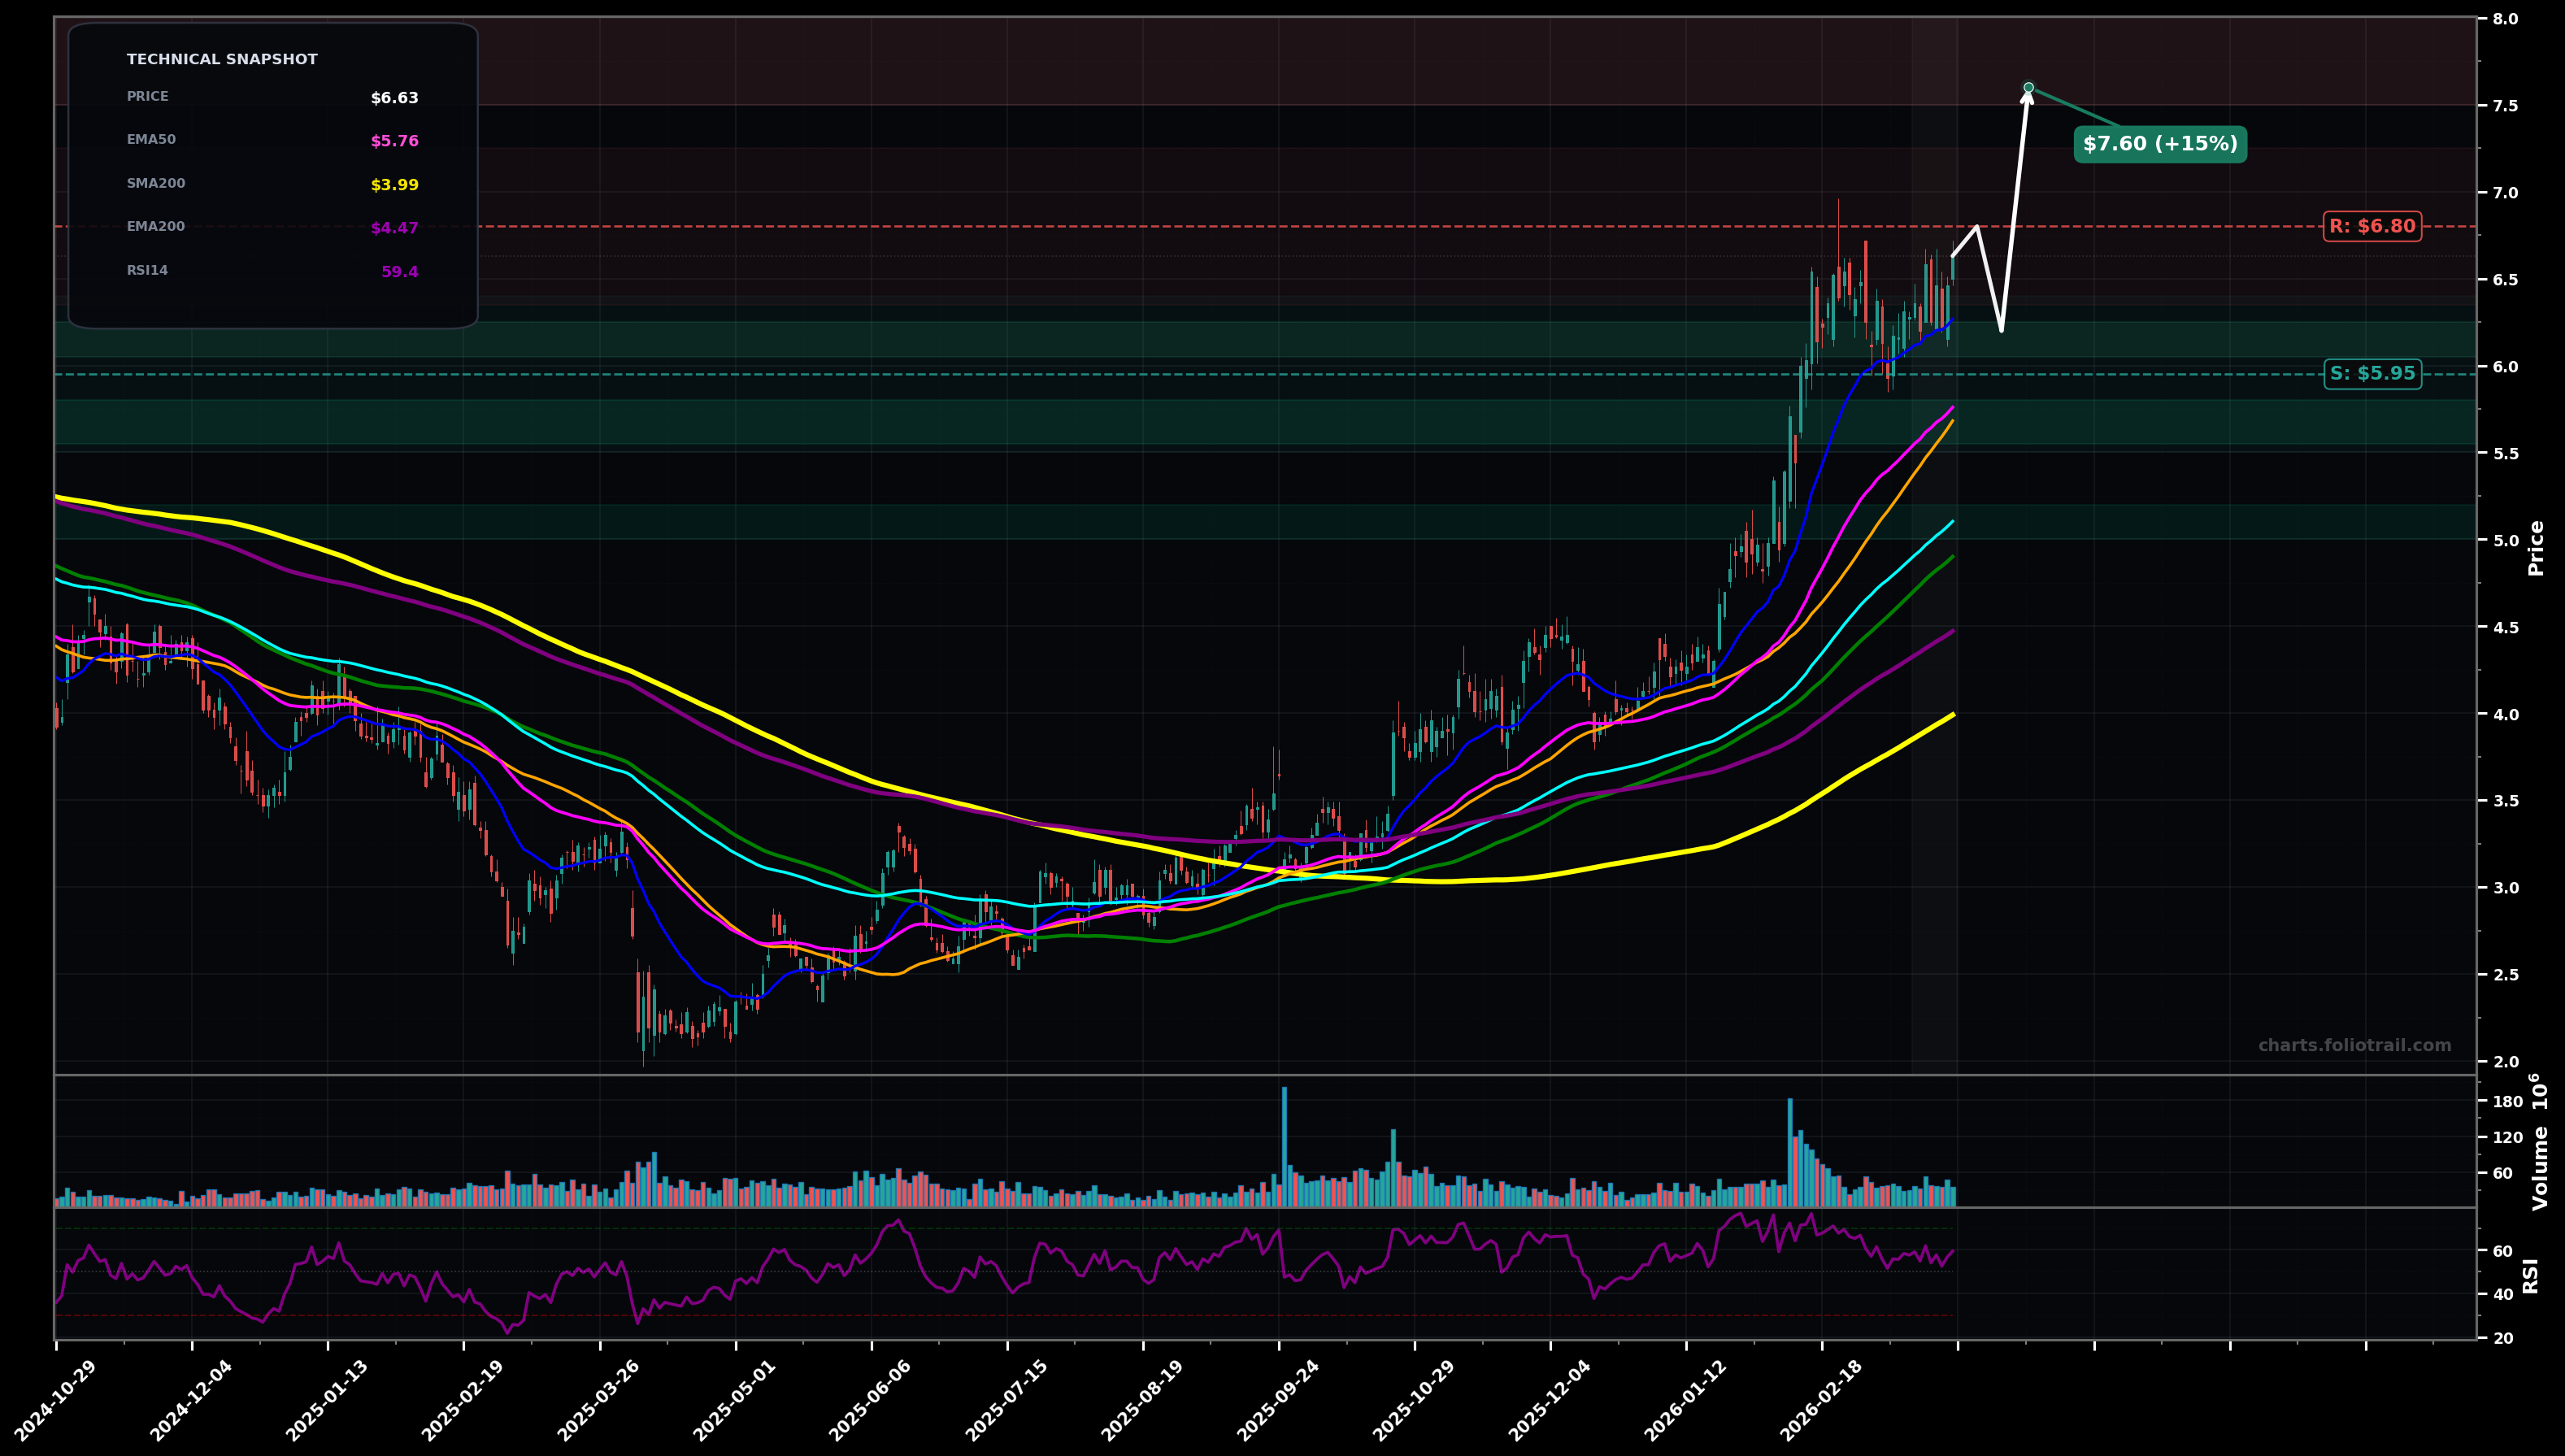Screen dimensions: 2565x1456
Task: Toggle the resistance line labeled R: $6.80
Action: tap(2373, 227)
